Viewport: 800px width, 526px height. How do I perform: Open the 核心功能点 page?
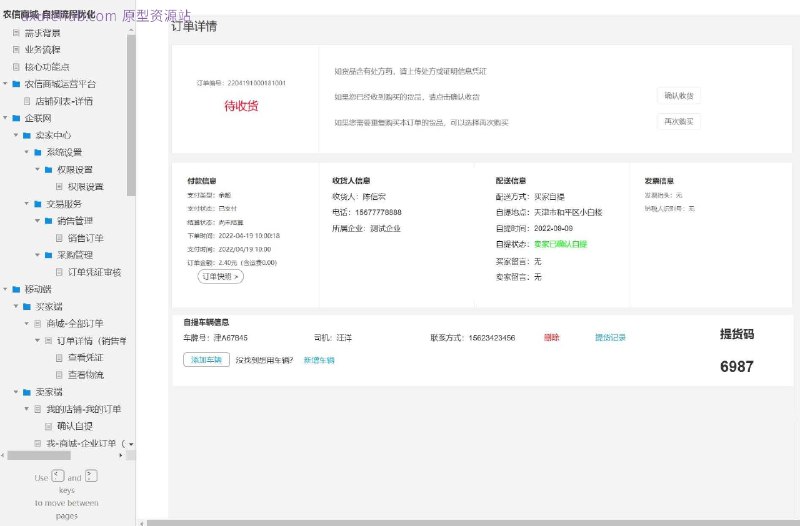point(47,67)
